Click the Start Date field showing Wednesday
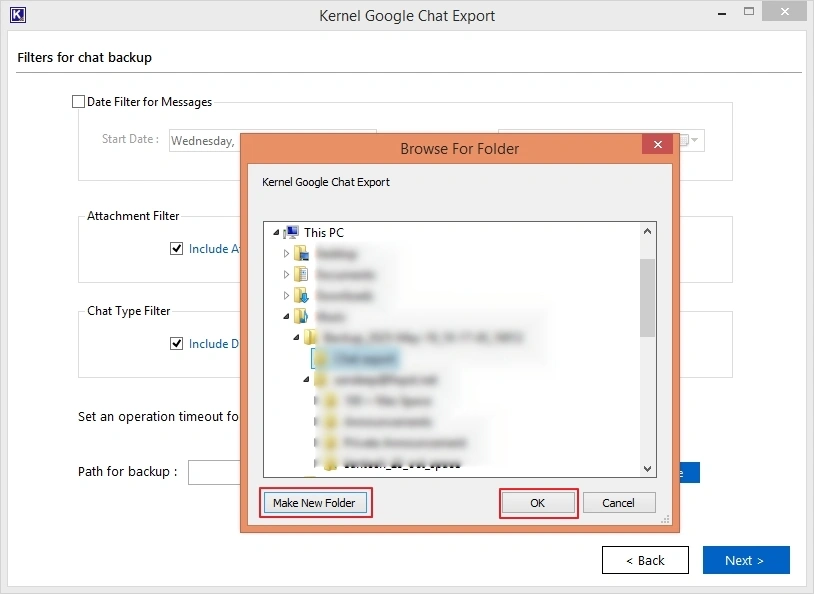Screen dimensions: 814x594 205,141
